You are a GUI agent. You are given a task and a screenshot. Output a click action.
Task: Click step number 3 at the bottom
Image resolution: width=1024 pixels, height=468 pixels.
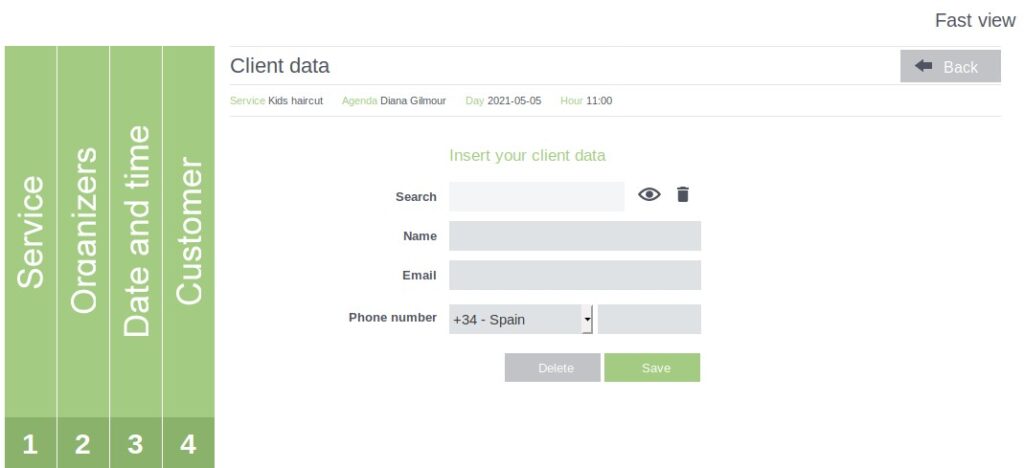136,443
